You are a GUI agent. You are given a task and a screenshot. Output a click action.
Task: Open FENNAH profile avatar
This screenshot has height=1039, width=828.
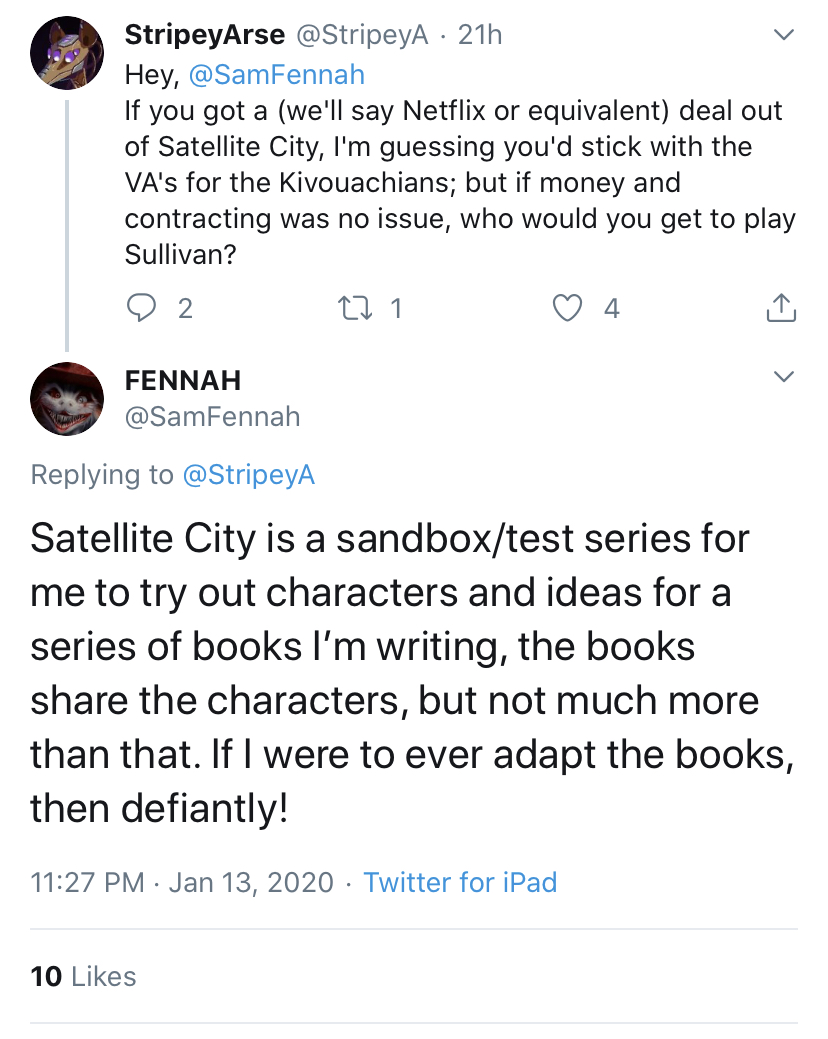pyautogui.click(x=67, y=399)
